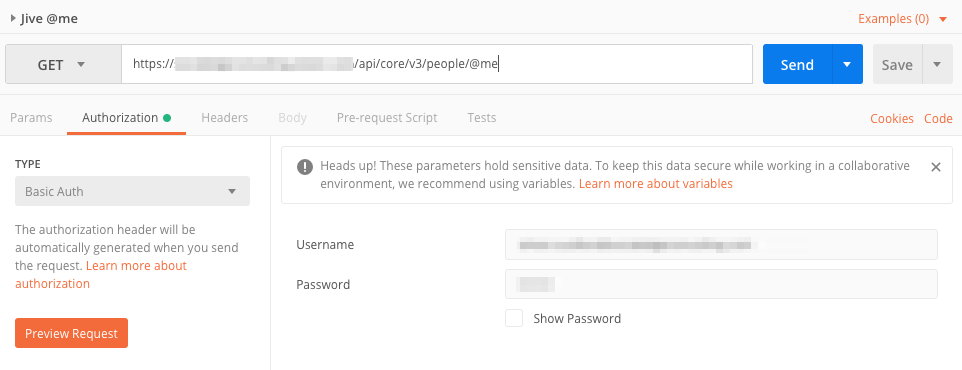This screenshot has height=370, width=962.
Task: Open the GET method dropdown
Action: [x=63, y=64]
